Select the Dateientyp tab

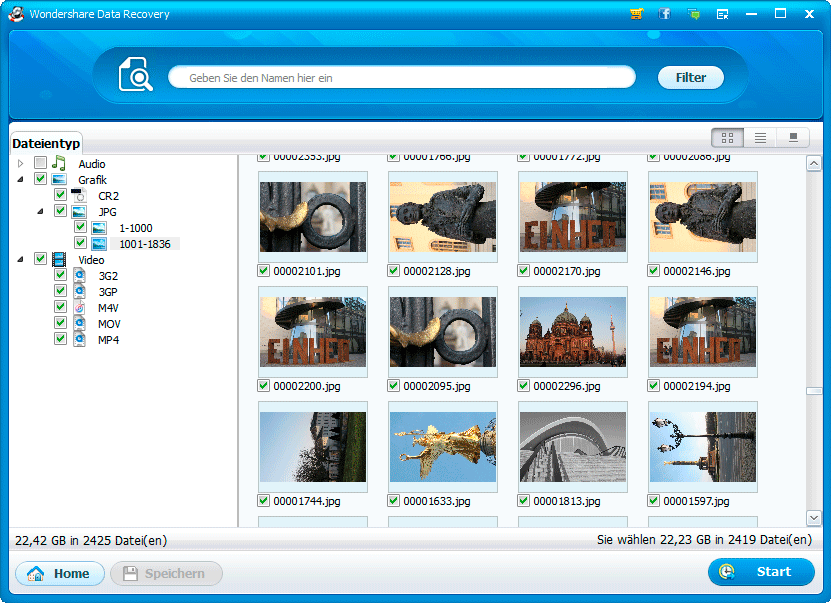coord(46,144)
